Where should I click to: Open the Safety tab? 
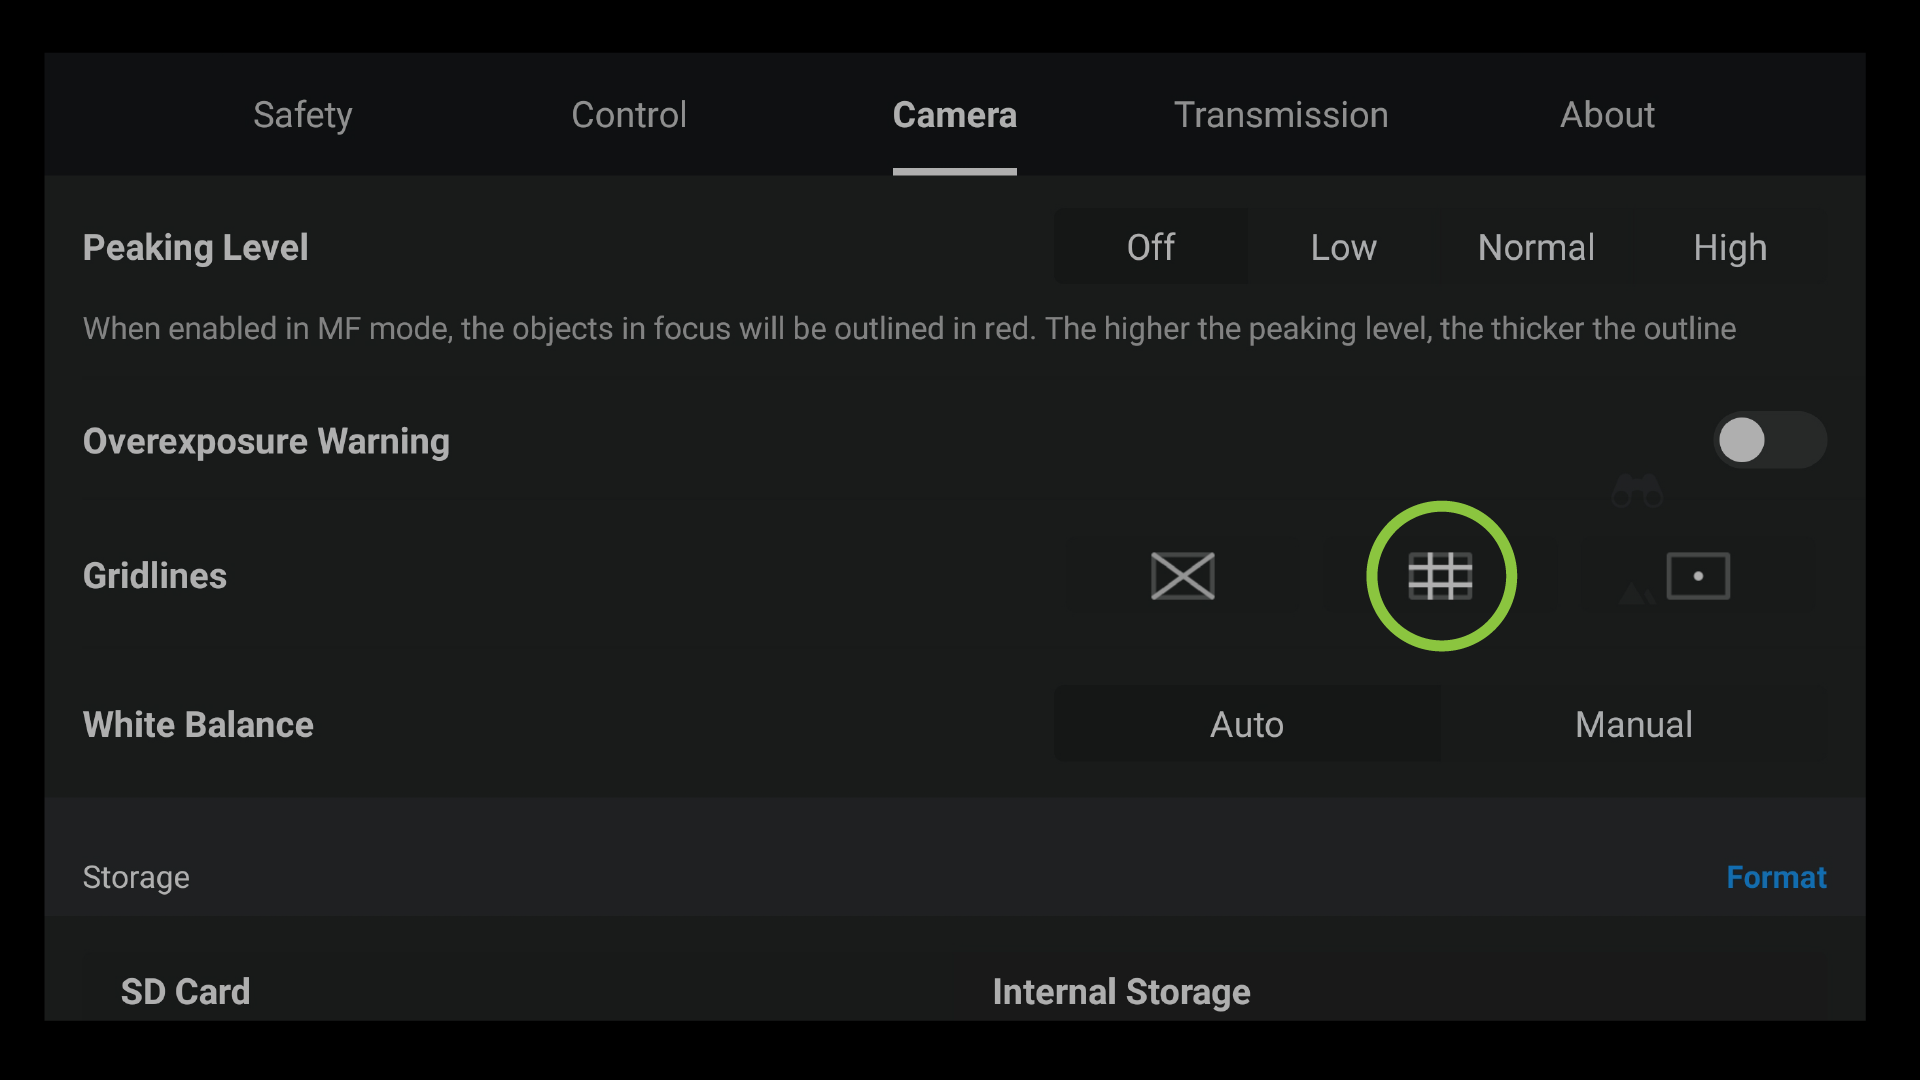[302, 115]
